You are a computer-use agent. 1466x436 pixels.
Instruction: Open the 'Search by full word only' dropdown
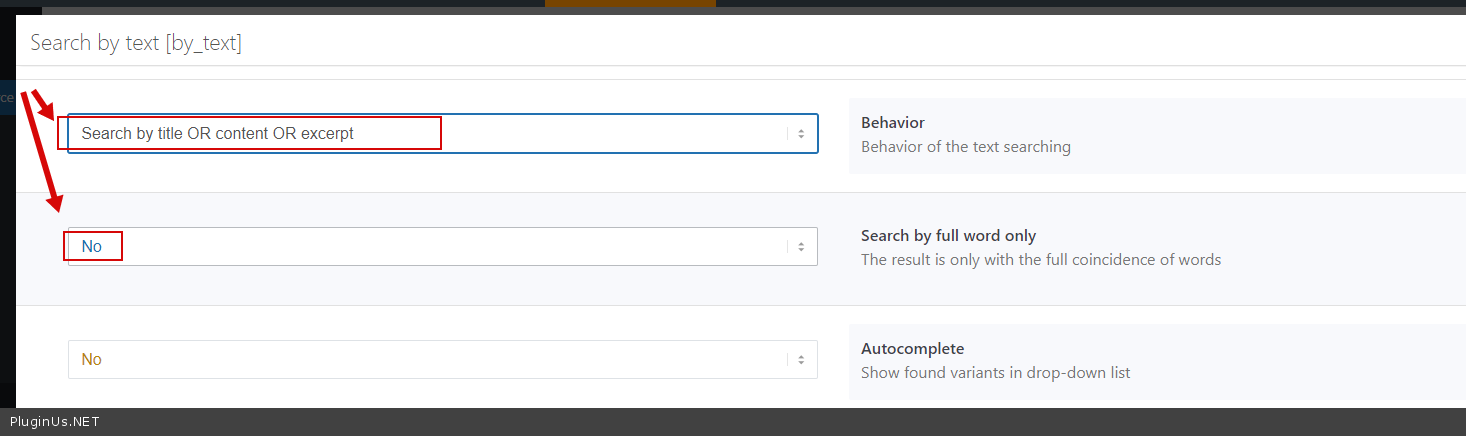(440, 247)
